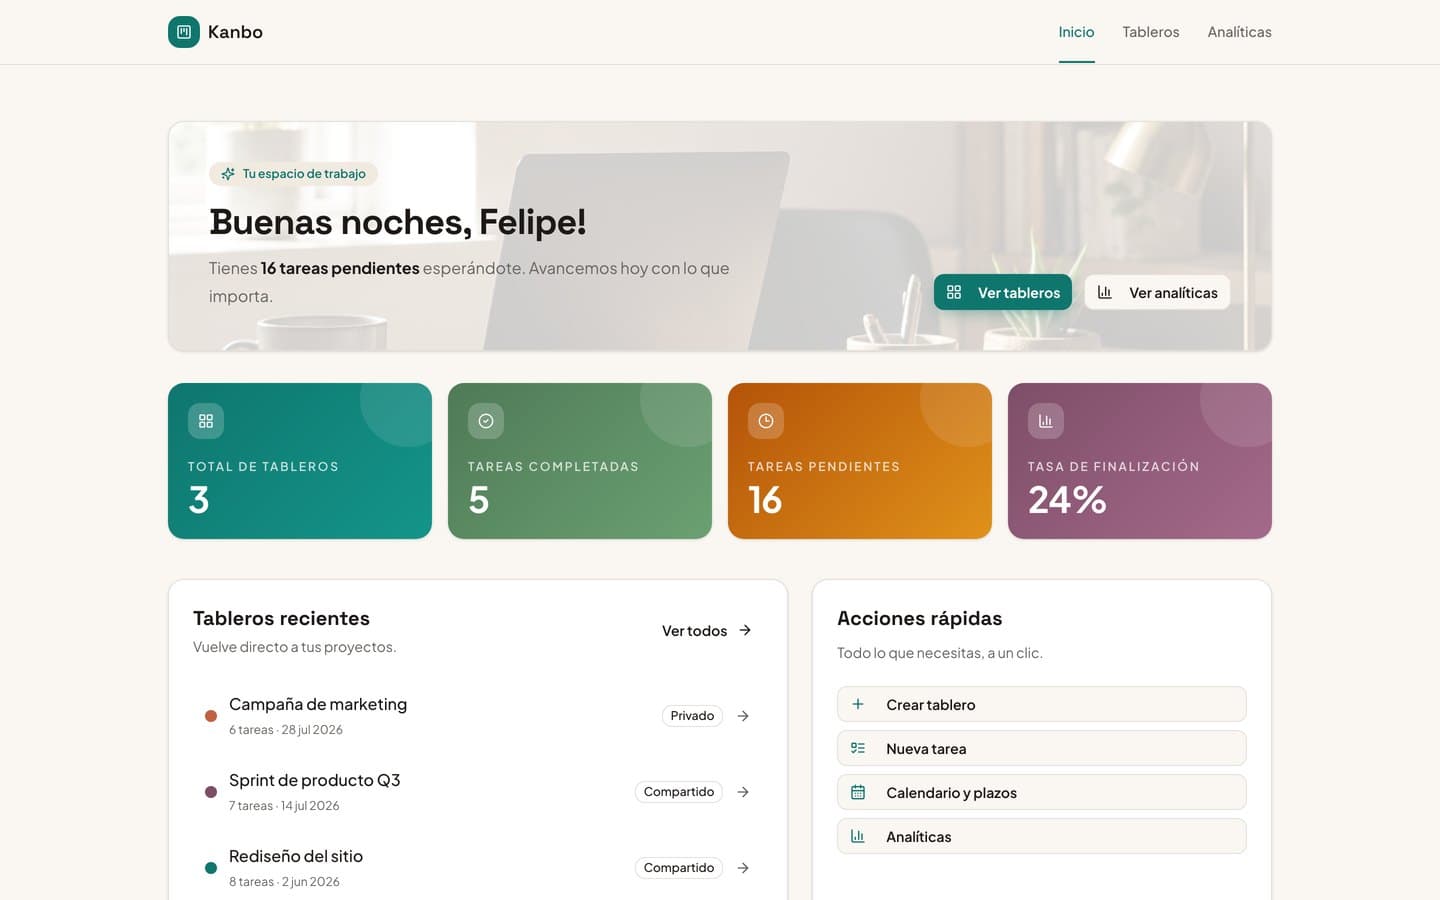This screenshot has height=900, width=1440.
Task: Open Rediseño del sitio via its arrow
Action: (743, 868)
